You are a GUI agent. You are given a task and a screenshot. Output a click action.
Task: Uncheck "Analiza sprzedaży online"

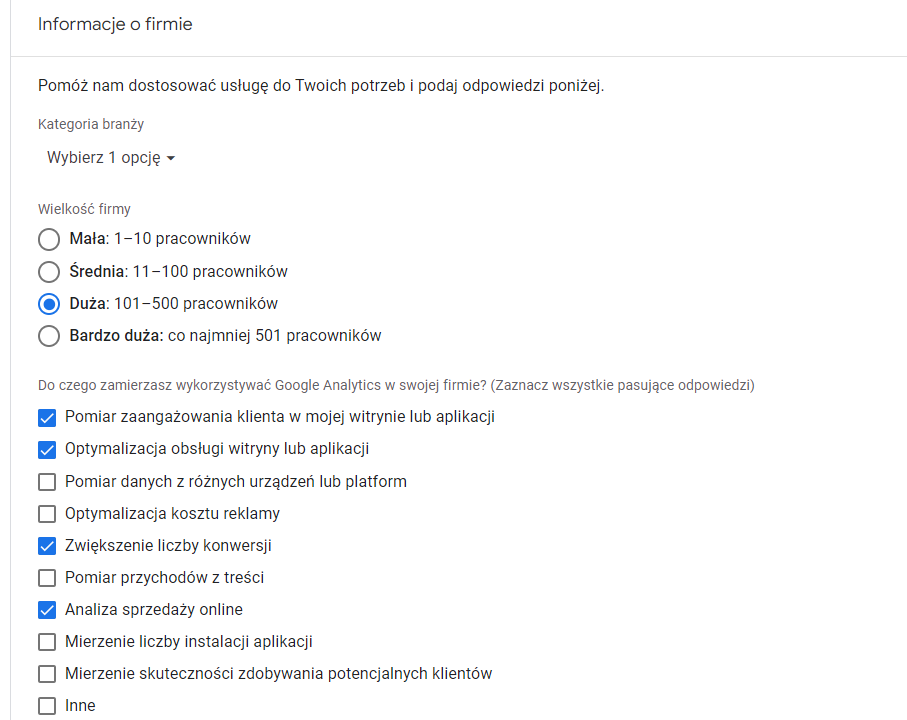(46, 609)
